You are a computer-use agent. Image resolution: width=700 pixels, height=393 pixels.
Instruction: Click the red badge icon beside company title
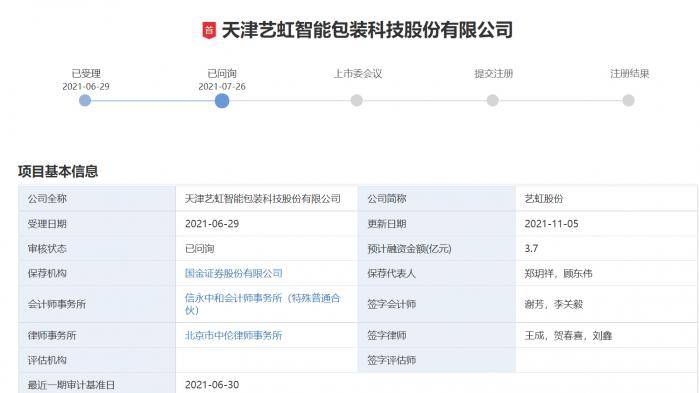[209, 30]
